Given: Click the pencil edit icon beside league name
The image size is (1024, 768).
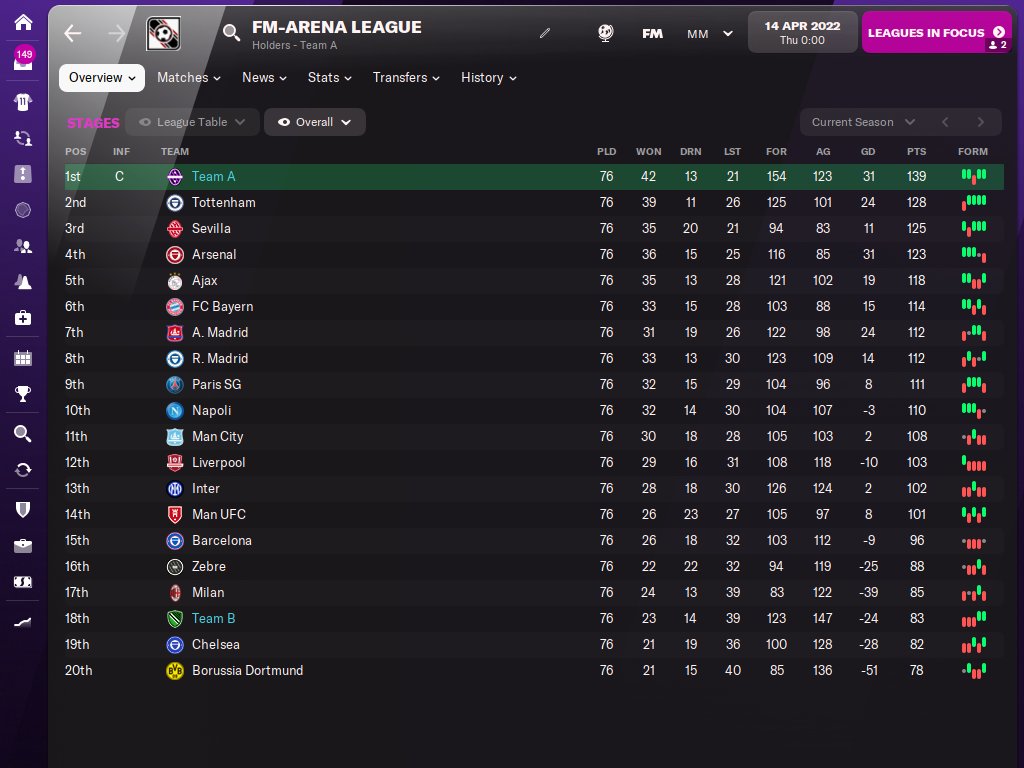Looking at the screenshot, I should pyautogui.click(x=545, y=33).
